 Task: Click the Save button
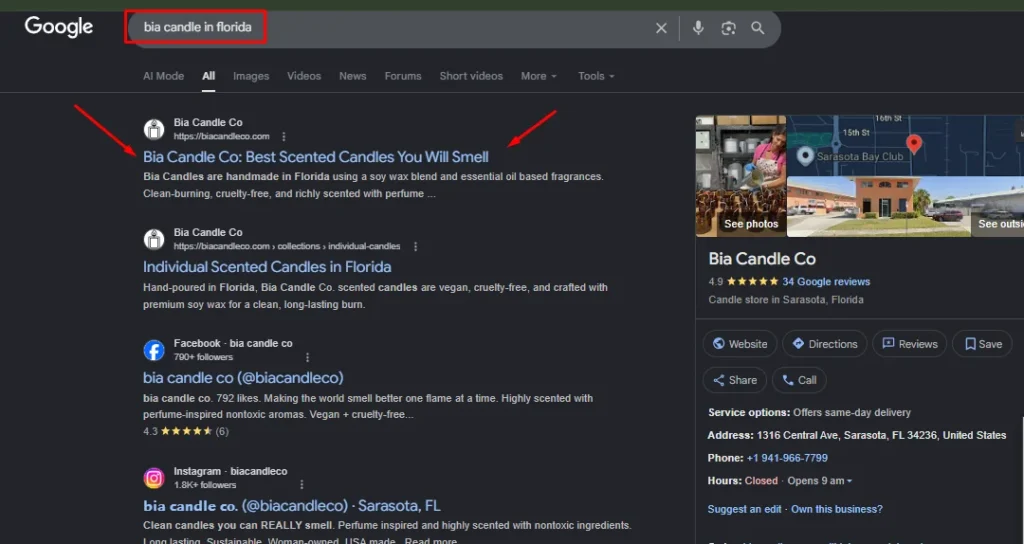tap(984, 344)
